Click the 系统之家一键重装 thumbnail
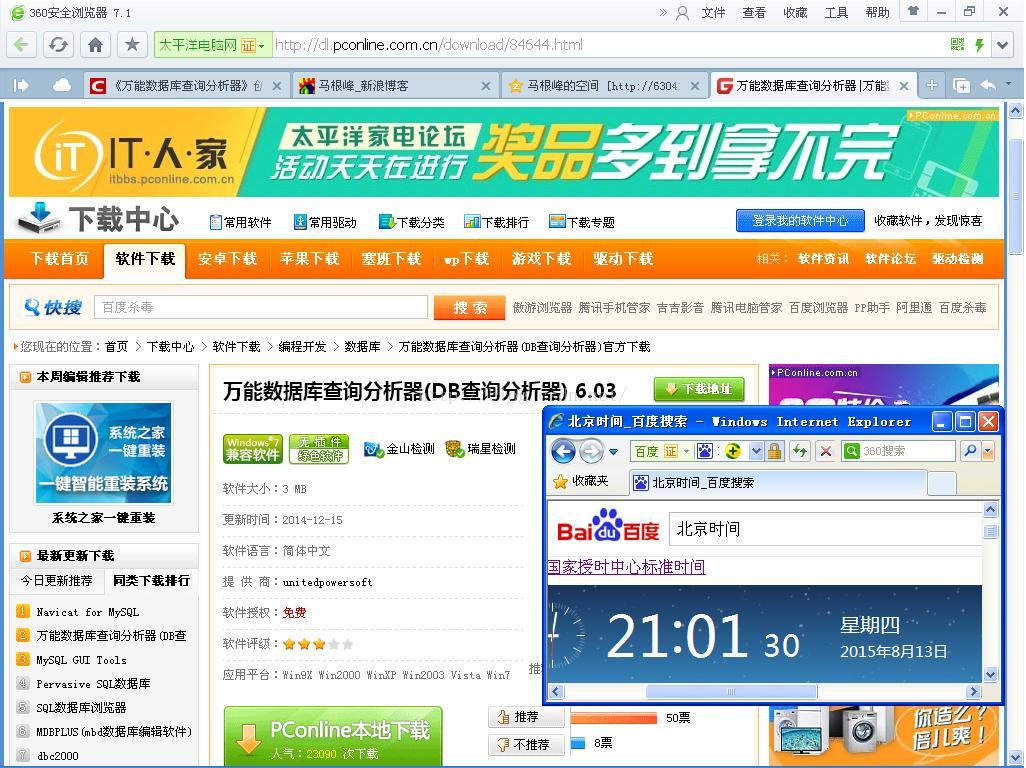 [103, 453]
